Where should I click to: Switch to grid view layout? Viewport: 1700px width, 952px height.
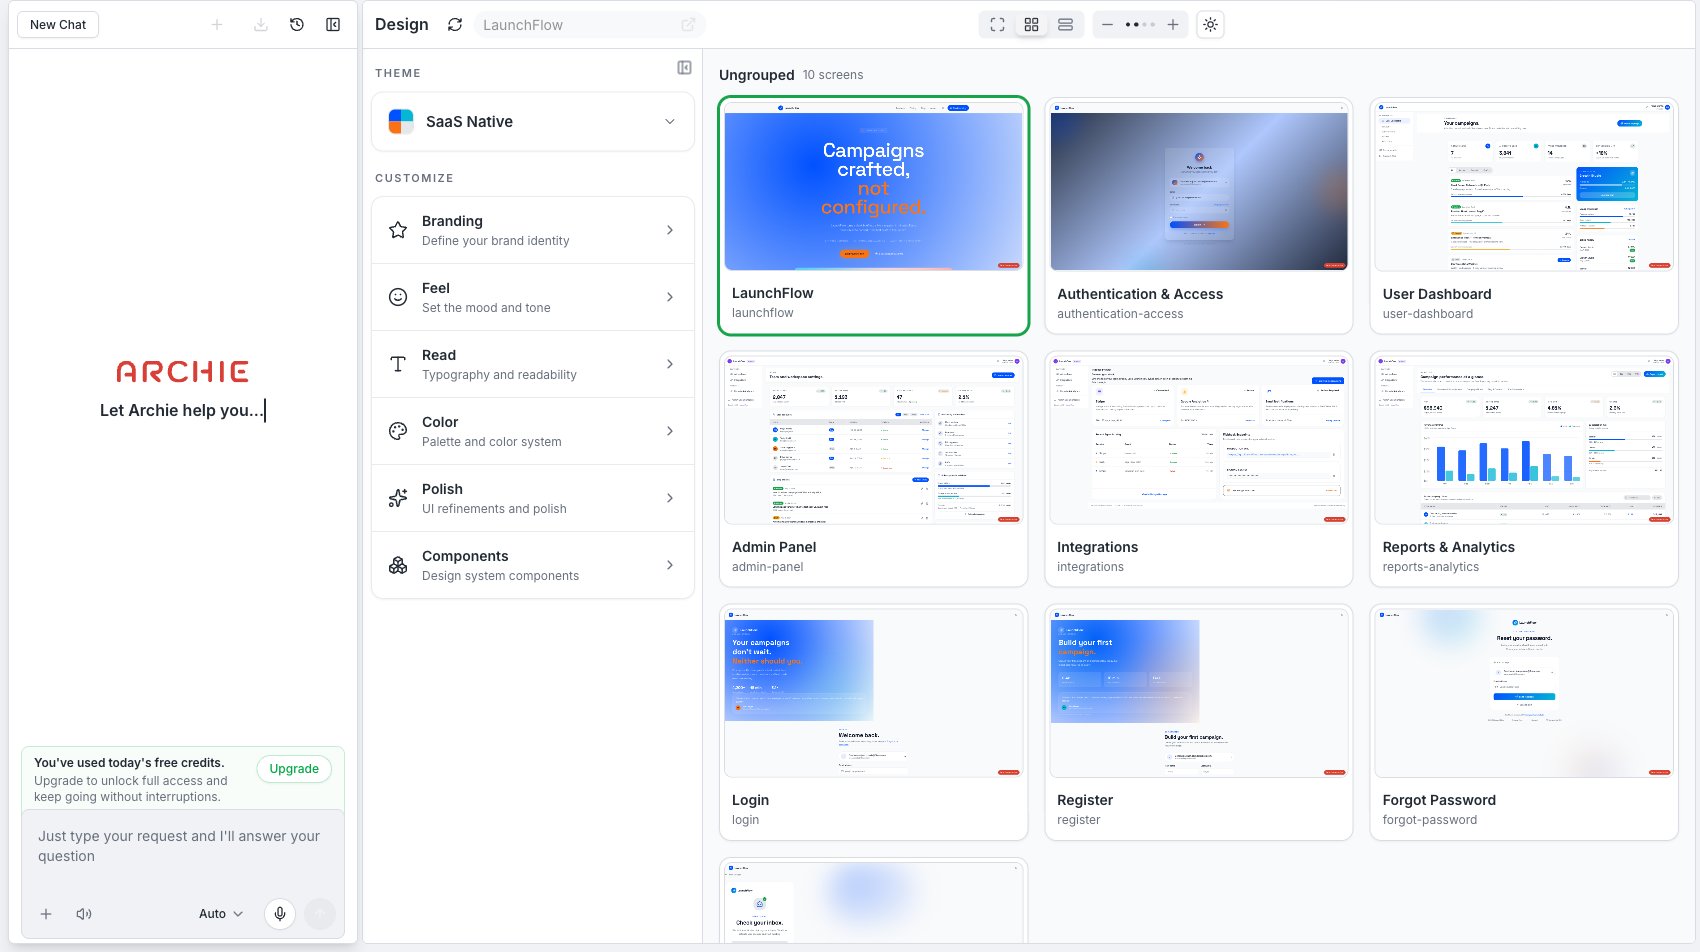click(1031, 25)
